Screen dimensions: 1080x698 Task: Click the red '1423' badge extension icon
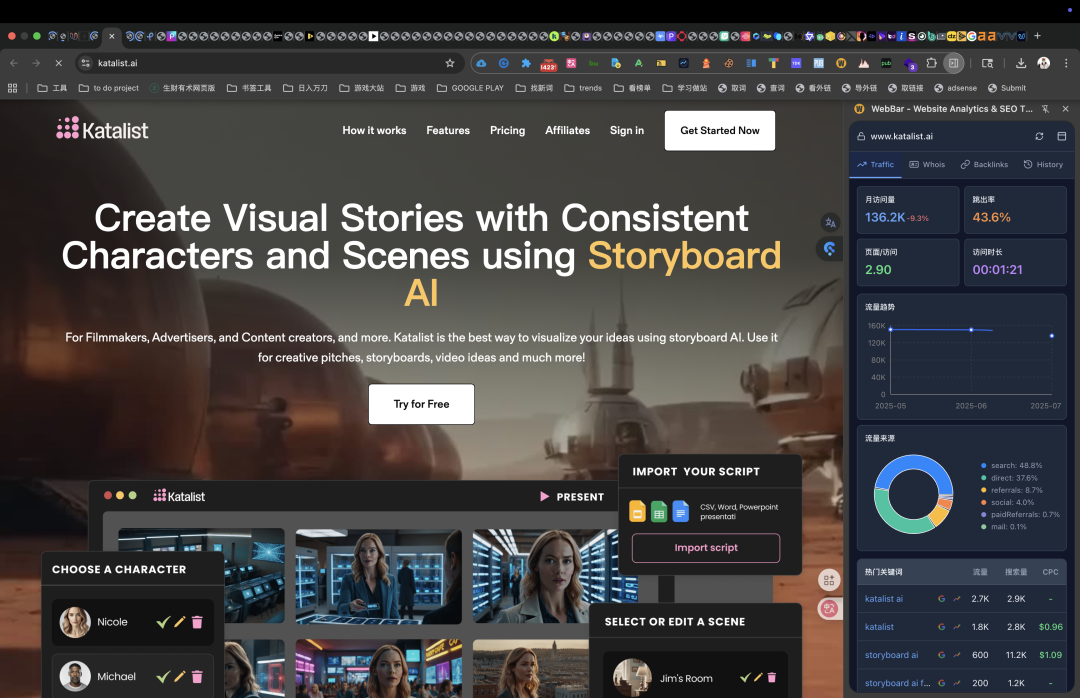(x=548, y=63)
